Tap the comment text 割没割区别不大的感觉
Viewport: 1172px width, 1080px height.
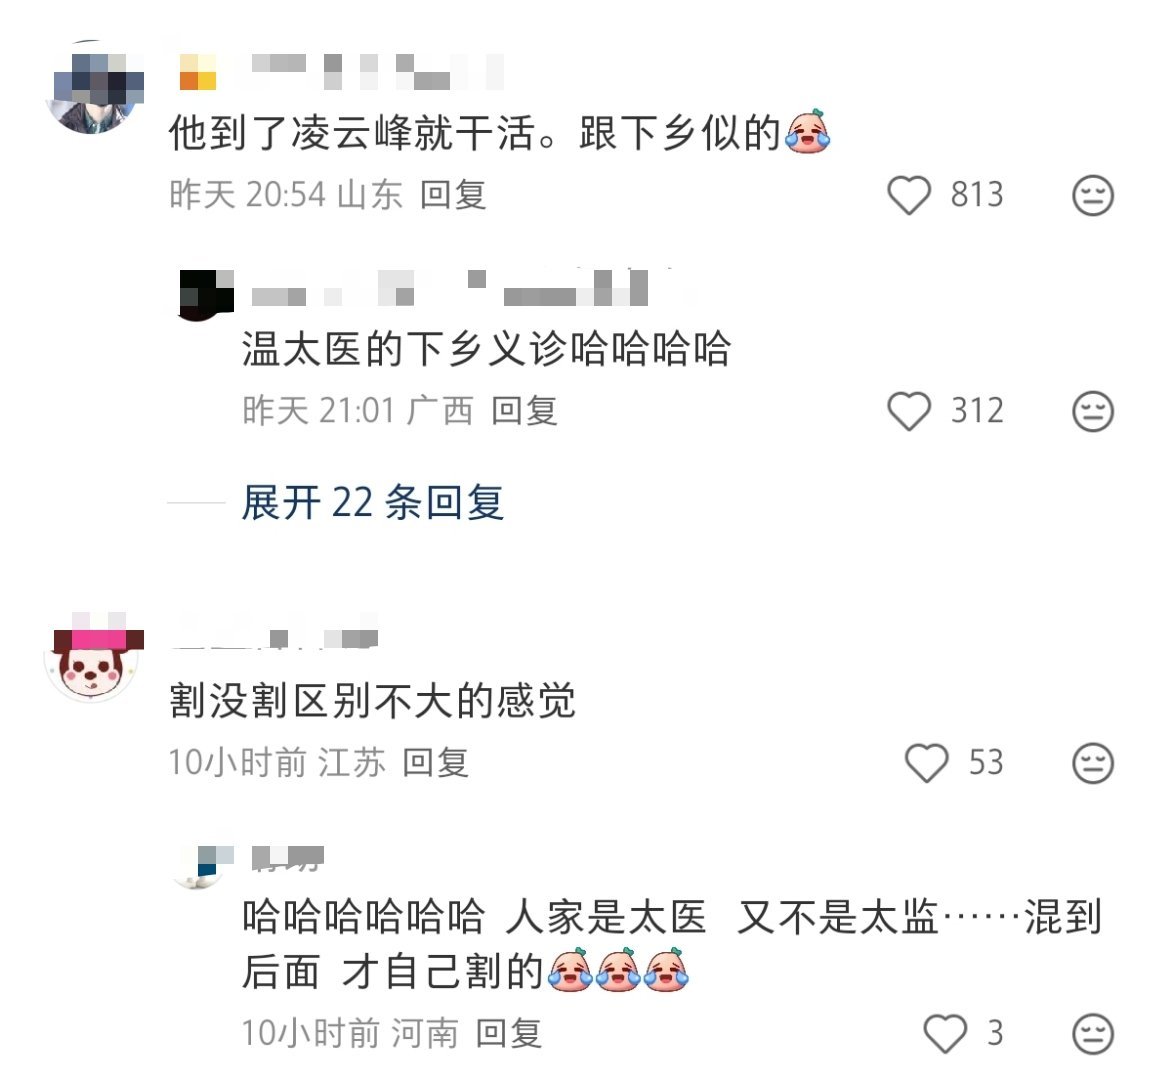(372, 701)
